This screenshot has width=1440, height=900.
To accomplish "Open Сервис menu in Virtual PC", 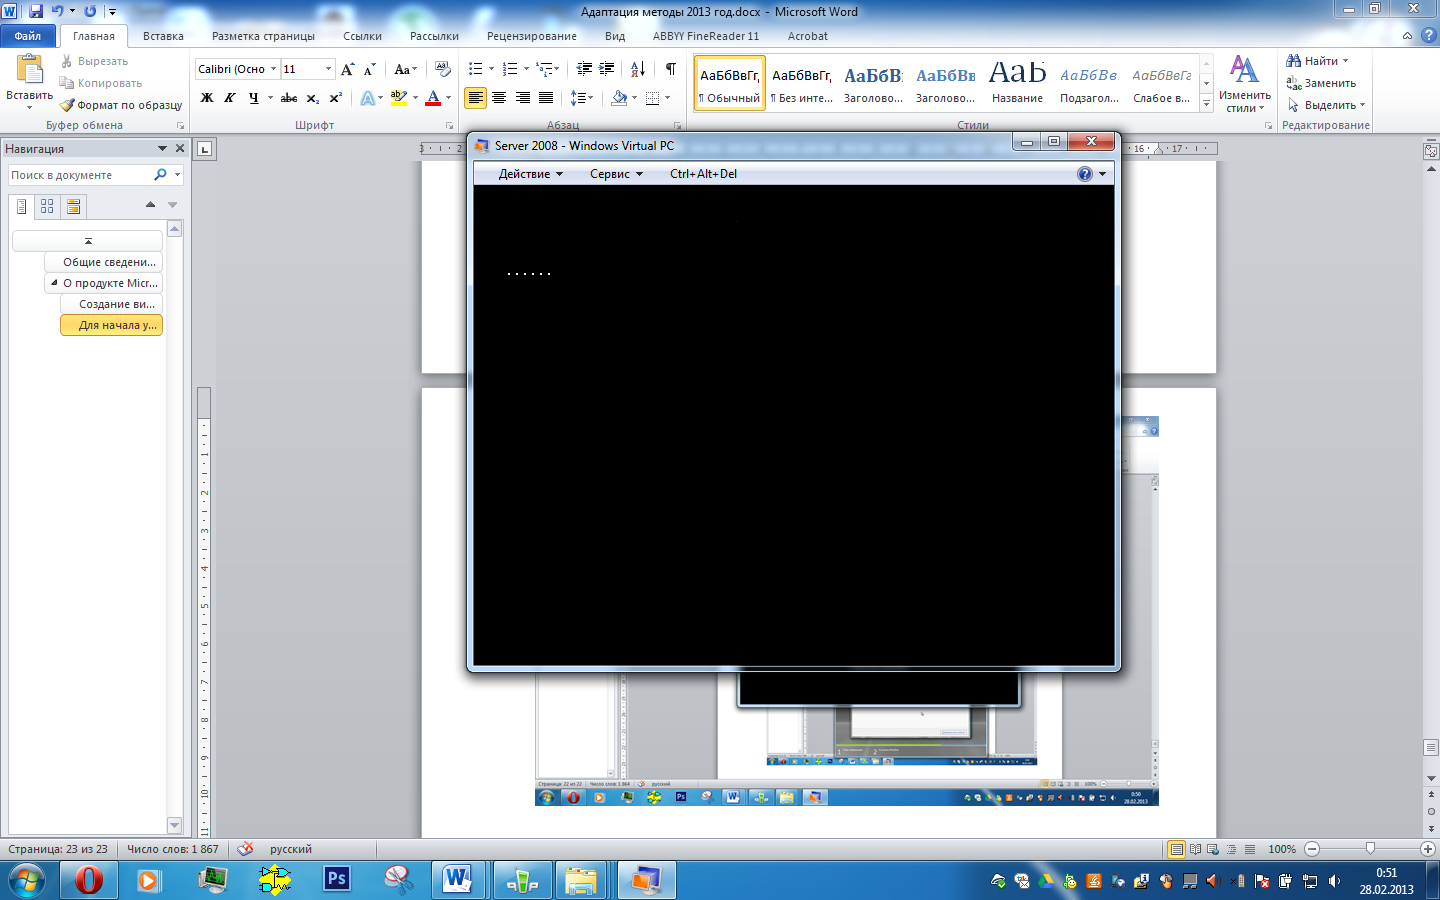I will 616,174.
